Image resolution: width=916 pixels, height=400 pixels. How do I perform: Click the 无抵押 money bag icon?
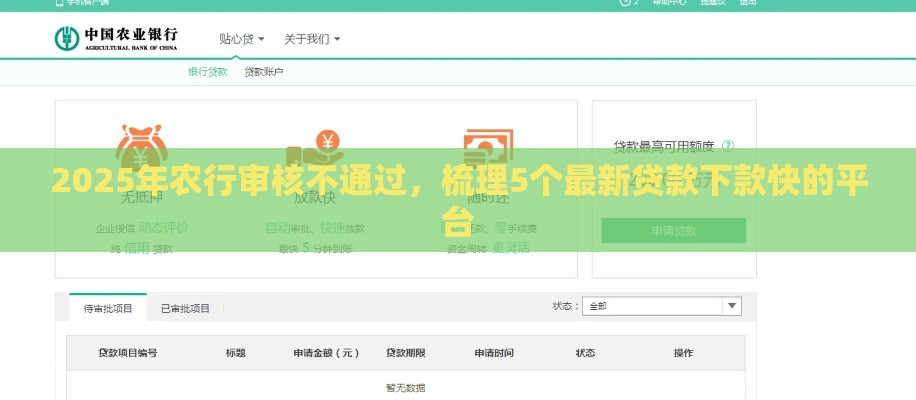point(141,146)
